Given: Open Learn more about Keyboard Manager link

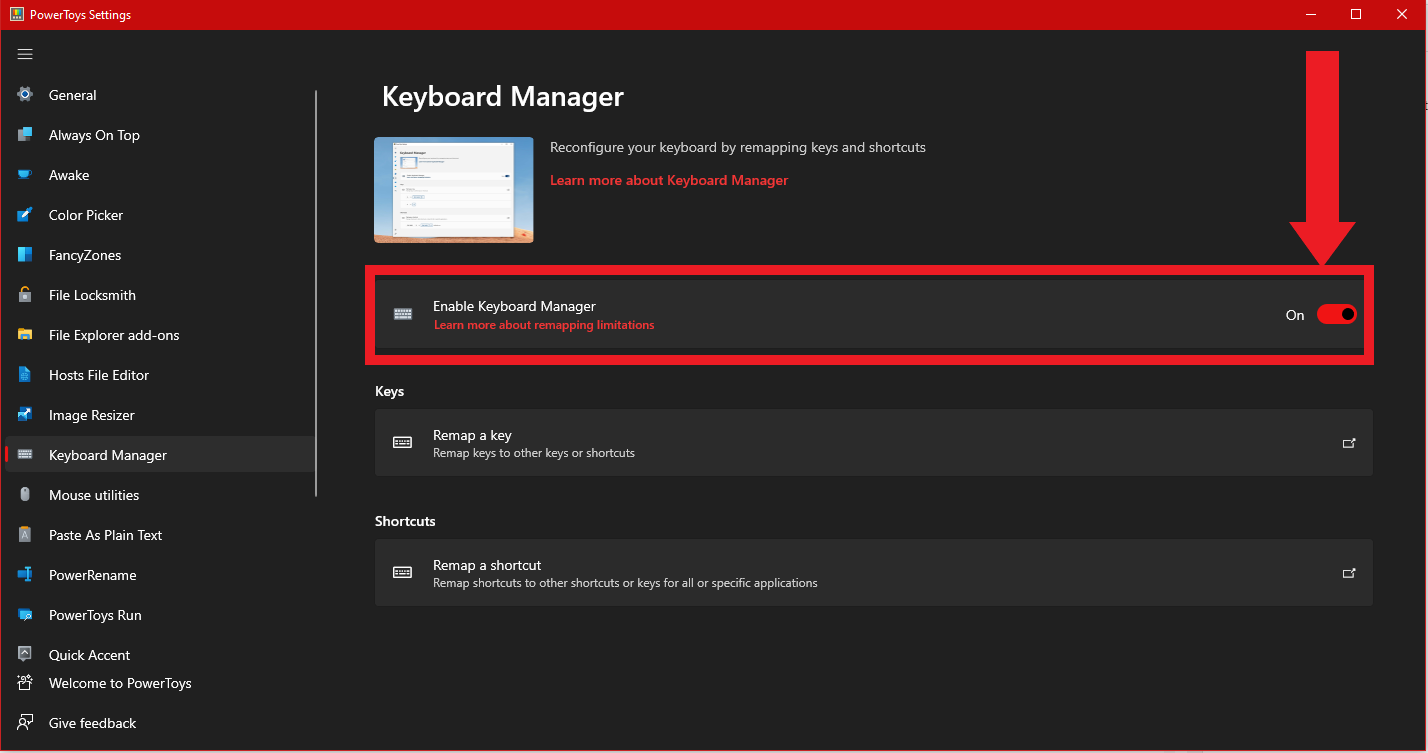Looking at the screenshot, I should 669,181.
